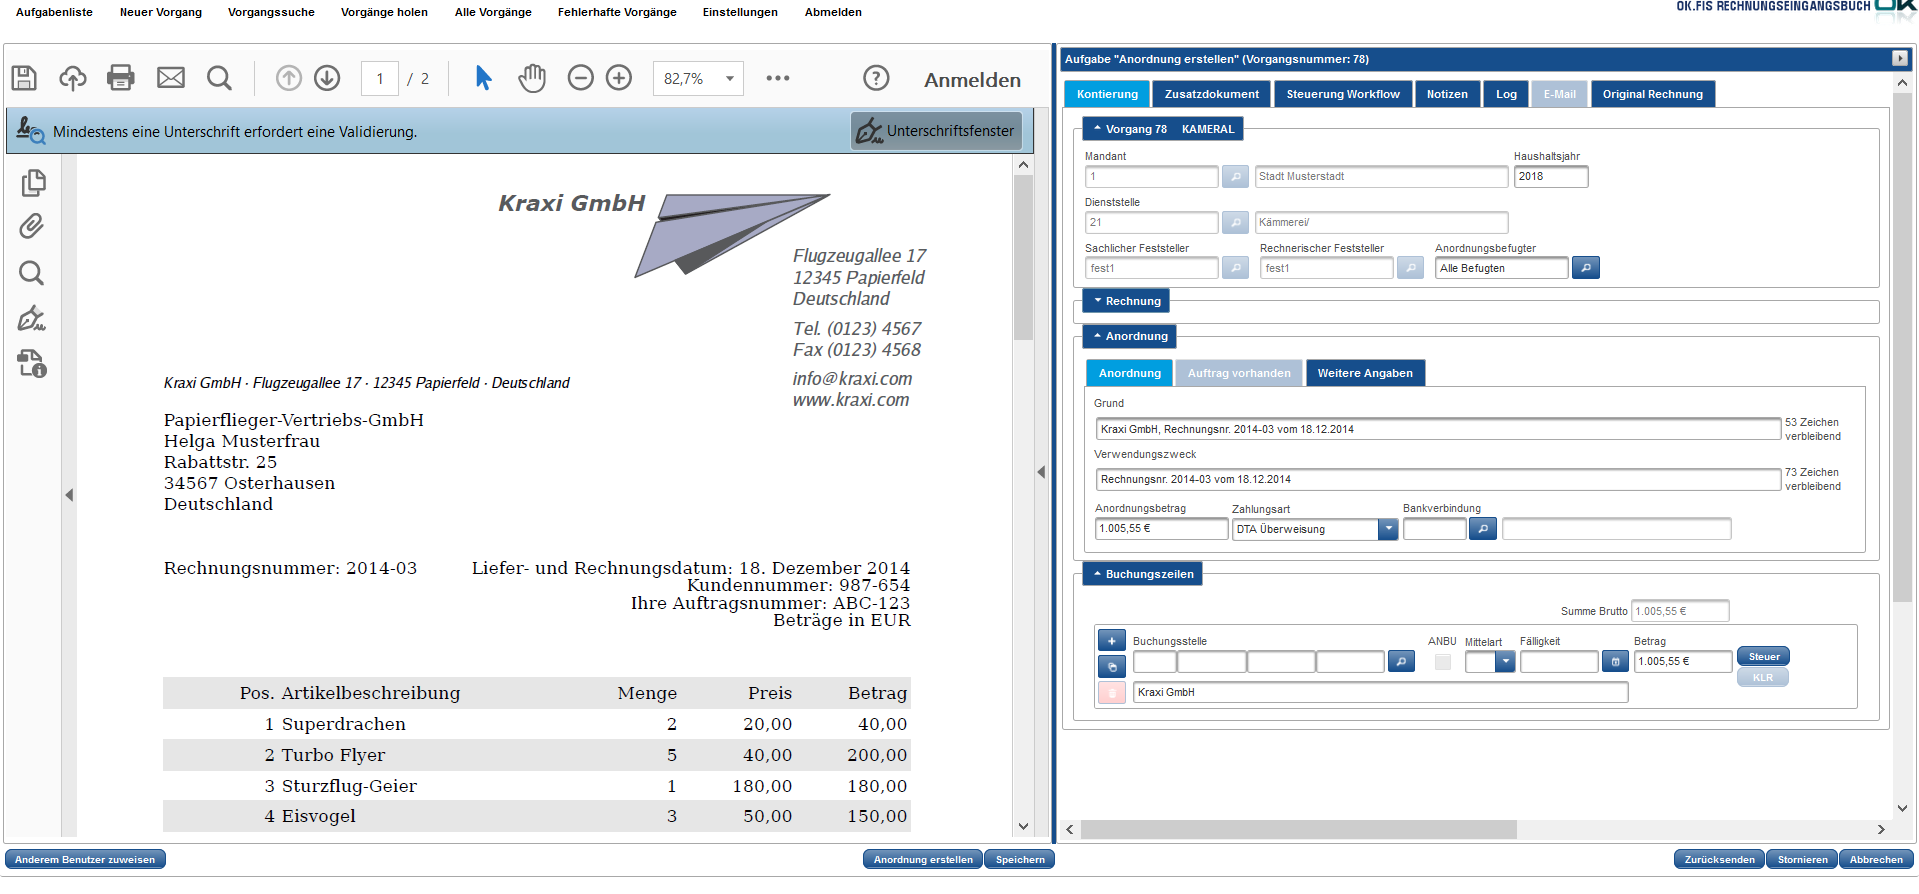Collapse the Buchungszeilen section
Viewport: 1919px width, 894px height.
[x=1143, y=574]
